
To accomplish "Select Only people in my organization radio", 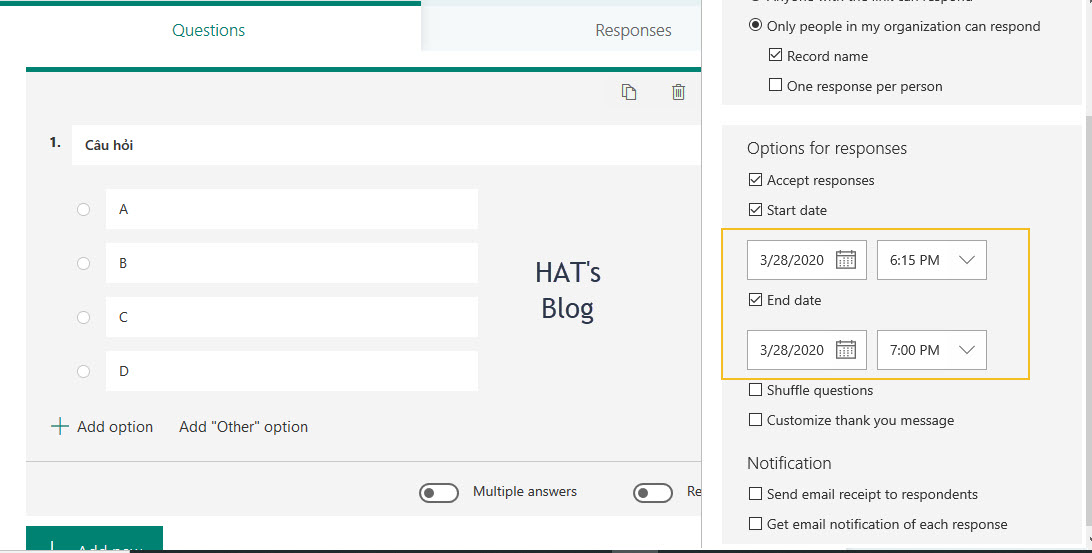I will pos(755,26).
